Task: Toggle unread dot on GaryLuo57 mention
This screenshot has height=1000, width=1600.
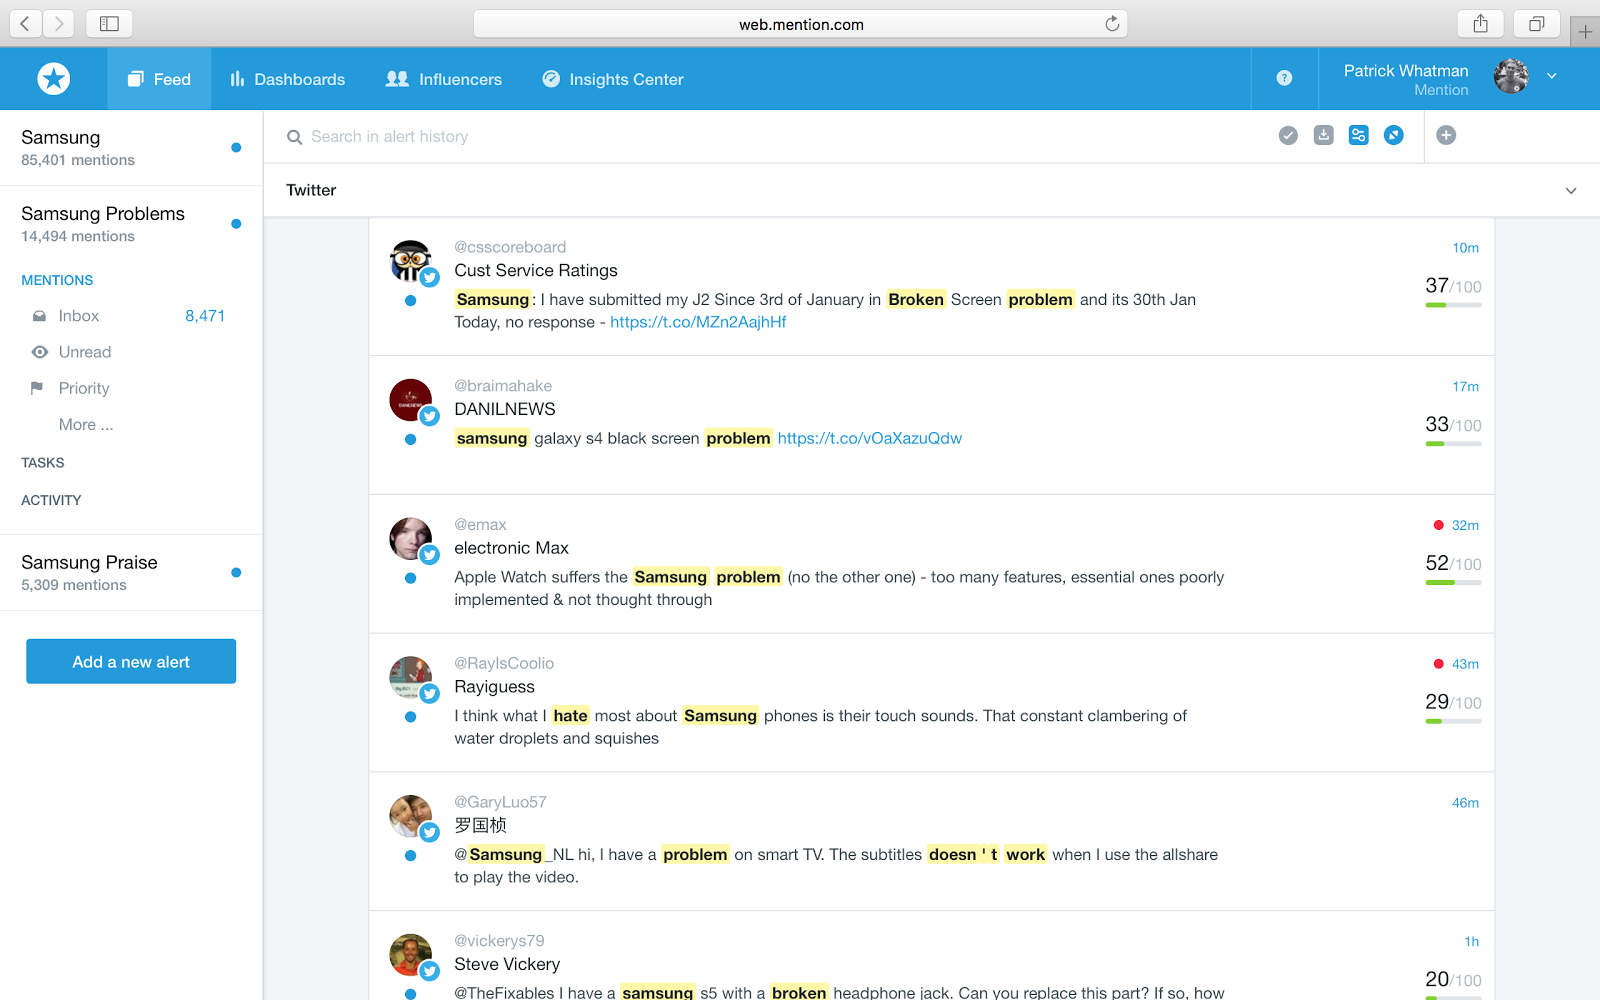Action: [410, 855]
